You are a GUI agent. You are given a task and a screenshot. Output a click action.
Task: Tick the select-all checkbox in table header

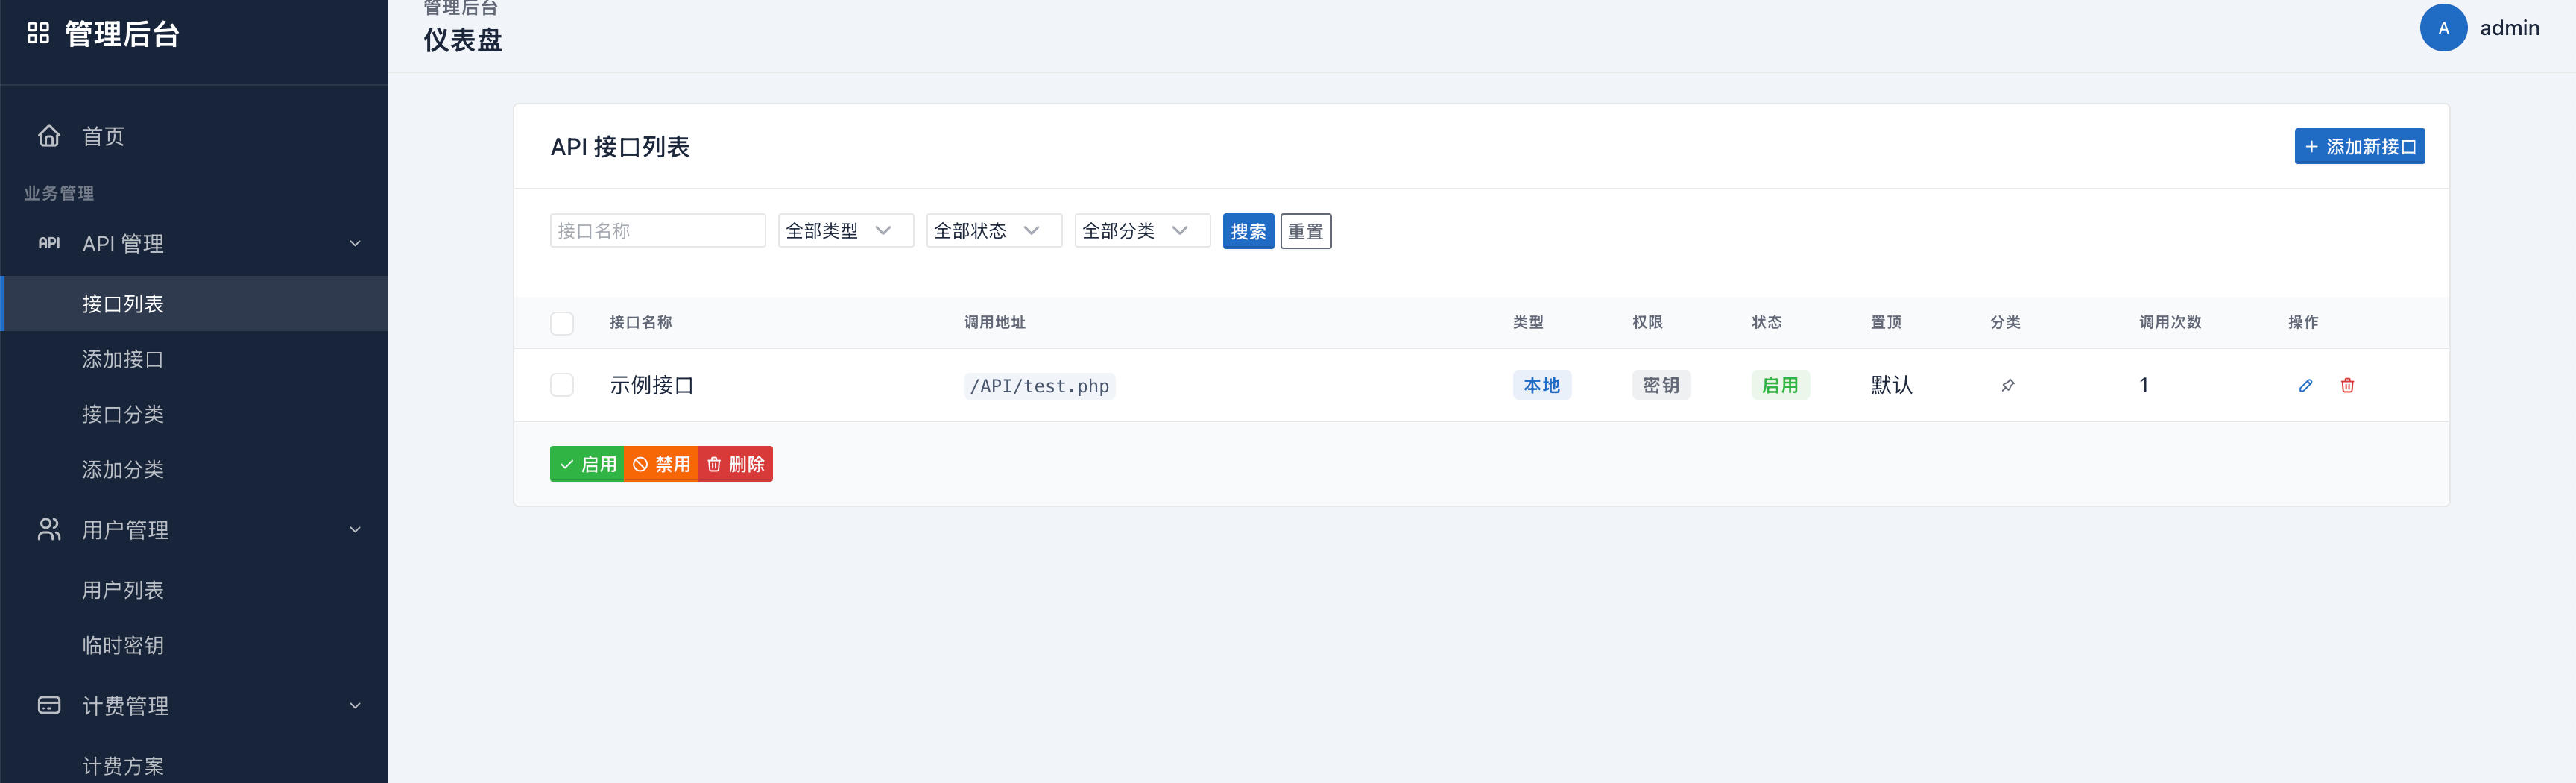(562, 323)
